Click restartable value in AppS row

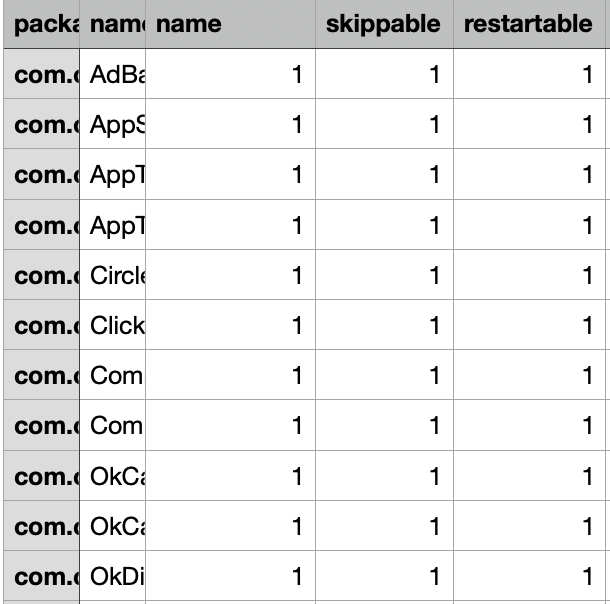(x=529, y=124)
